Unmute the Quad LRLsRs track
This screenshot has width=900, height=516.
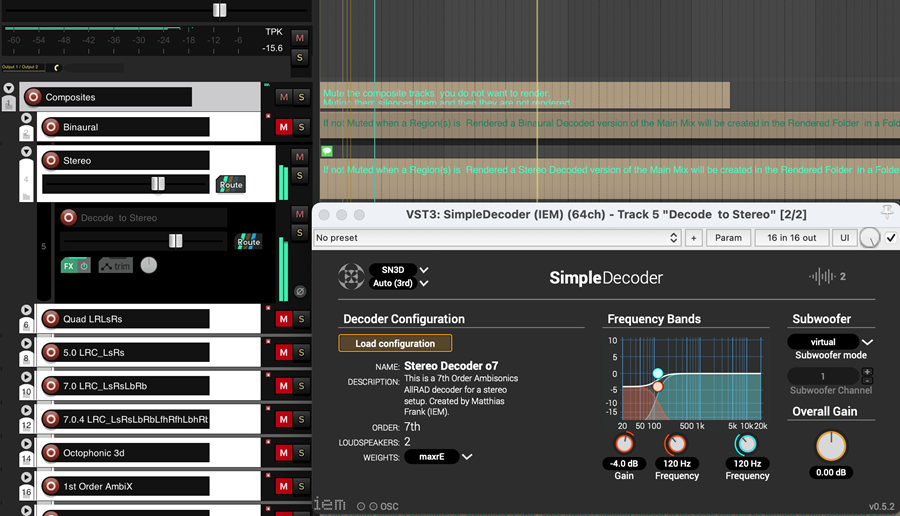284,319
